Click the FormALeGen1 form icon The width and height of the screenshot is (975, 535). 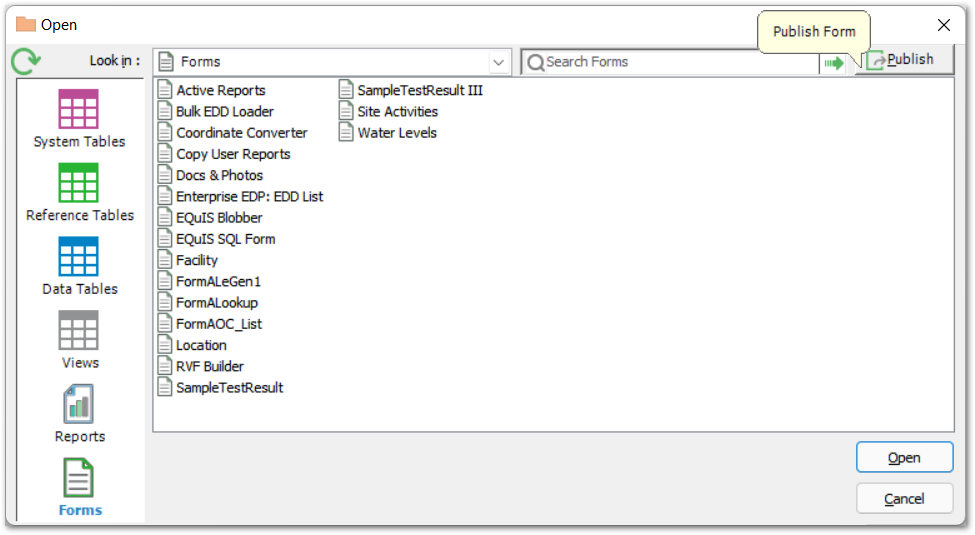click(x=165, y=281)
